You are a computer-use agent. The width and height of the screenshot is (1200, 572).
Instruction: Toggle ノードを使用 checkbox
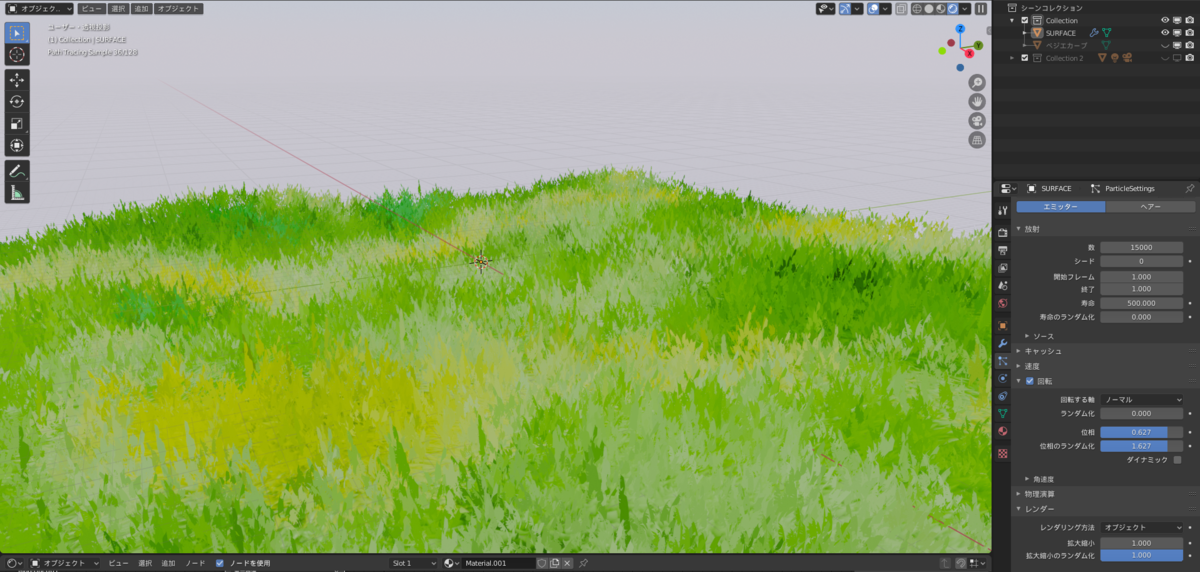pyautogui.click(x=220, y=563)
